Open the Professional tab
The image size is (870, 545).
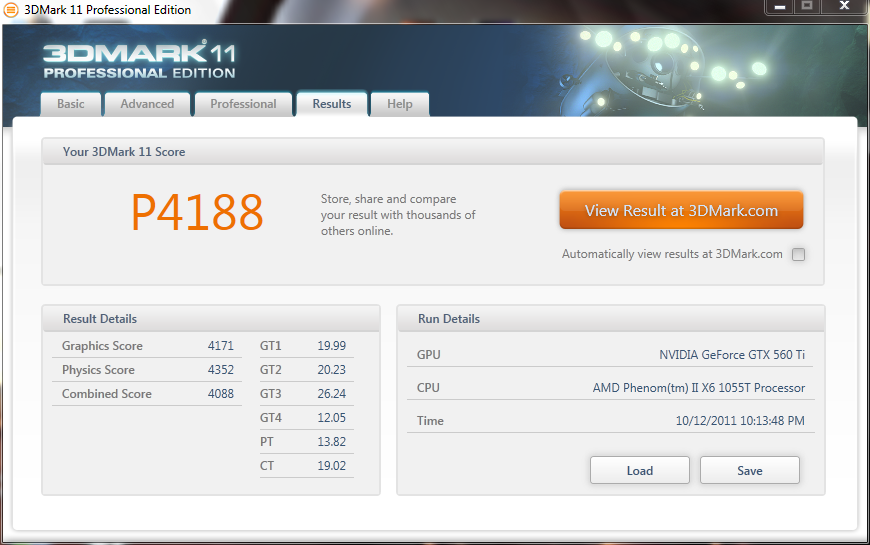point(243,104)
